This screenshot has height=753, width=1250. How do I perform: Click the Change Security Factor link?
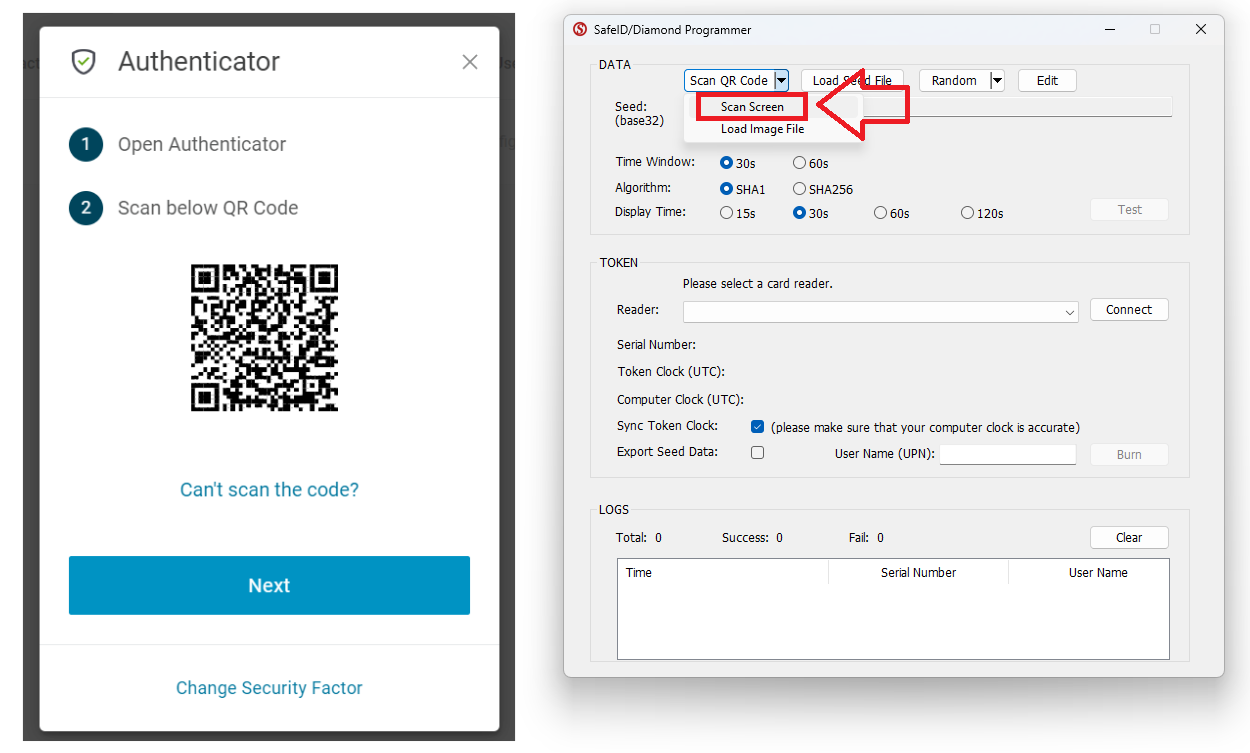269,688
